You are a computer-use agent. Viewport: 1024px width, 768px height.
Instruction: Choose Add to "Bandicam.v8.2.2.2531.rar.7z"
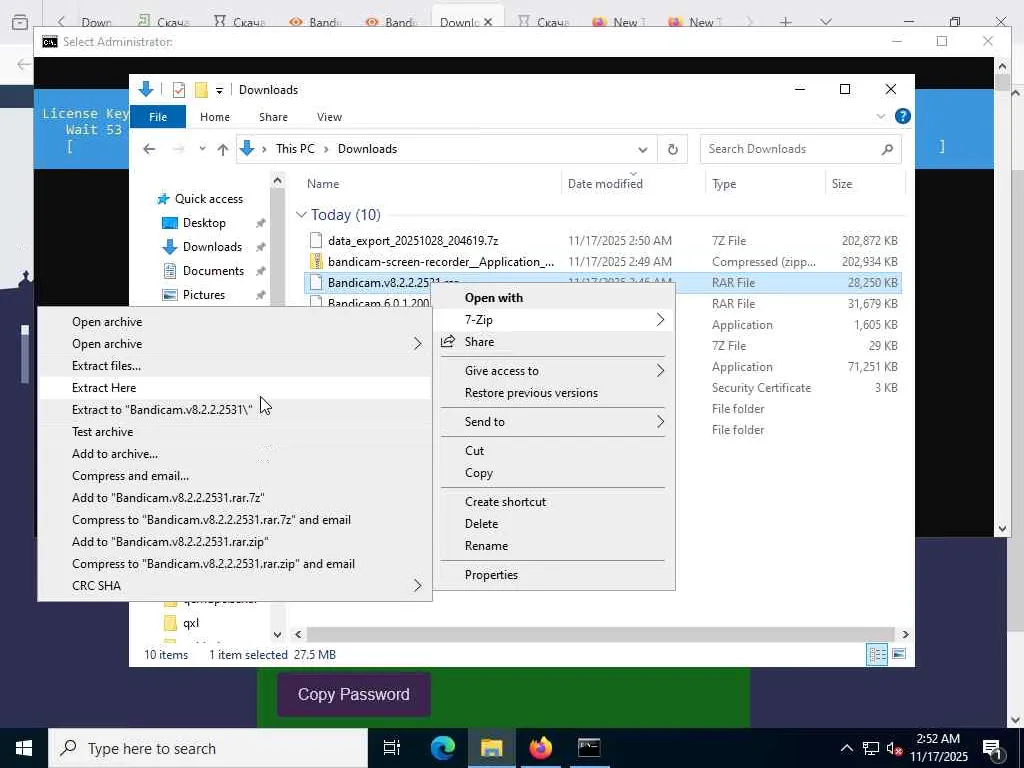point(234,498)
